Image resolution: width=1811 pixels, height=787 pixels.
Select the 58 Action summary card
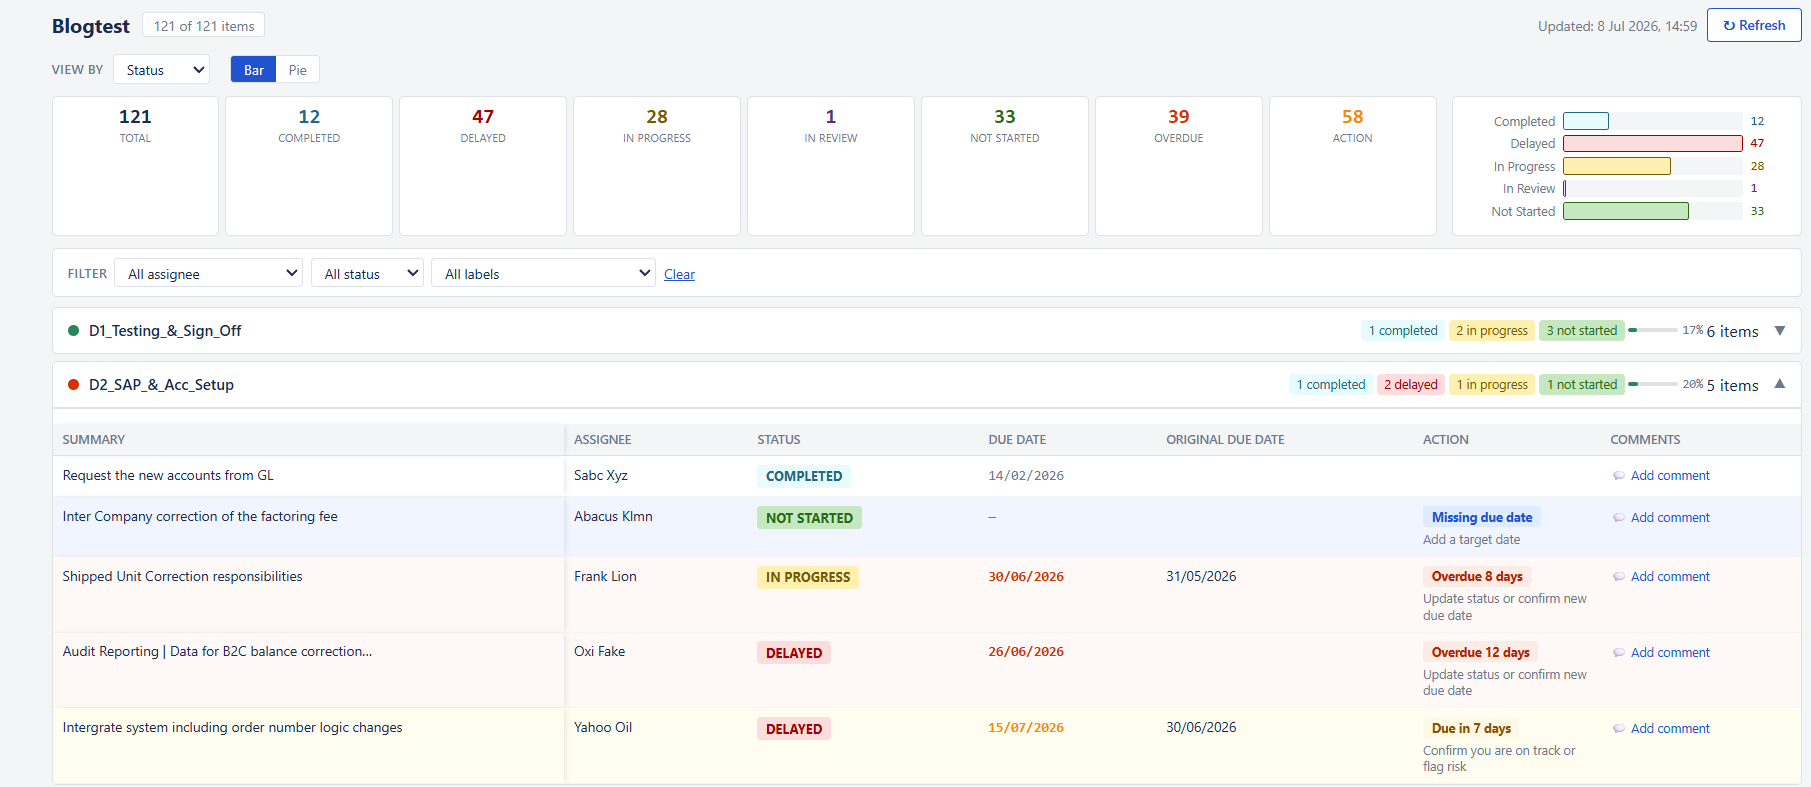pyautogui.click(x=1353, y=166)
